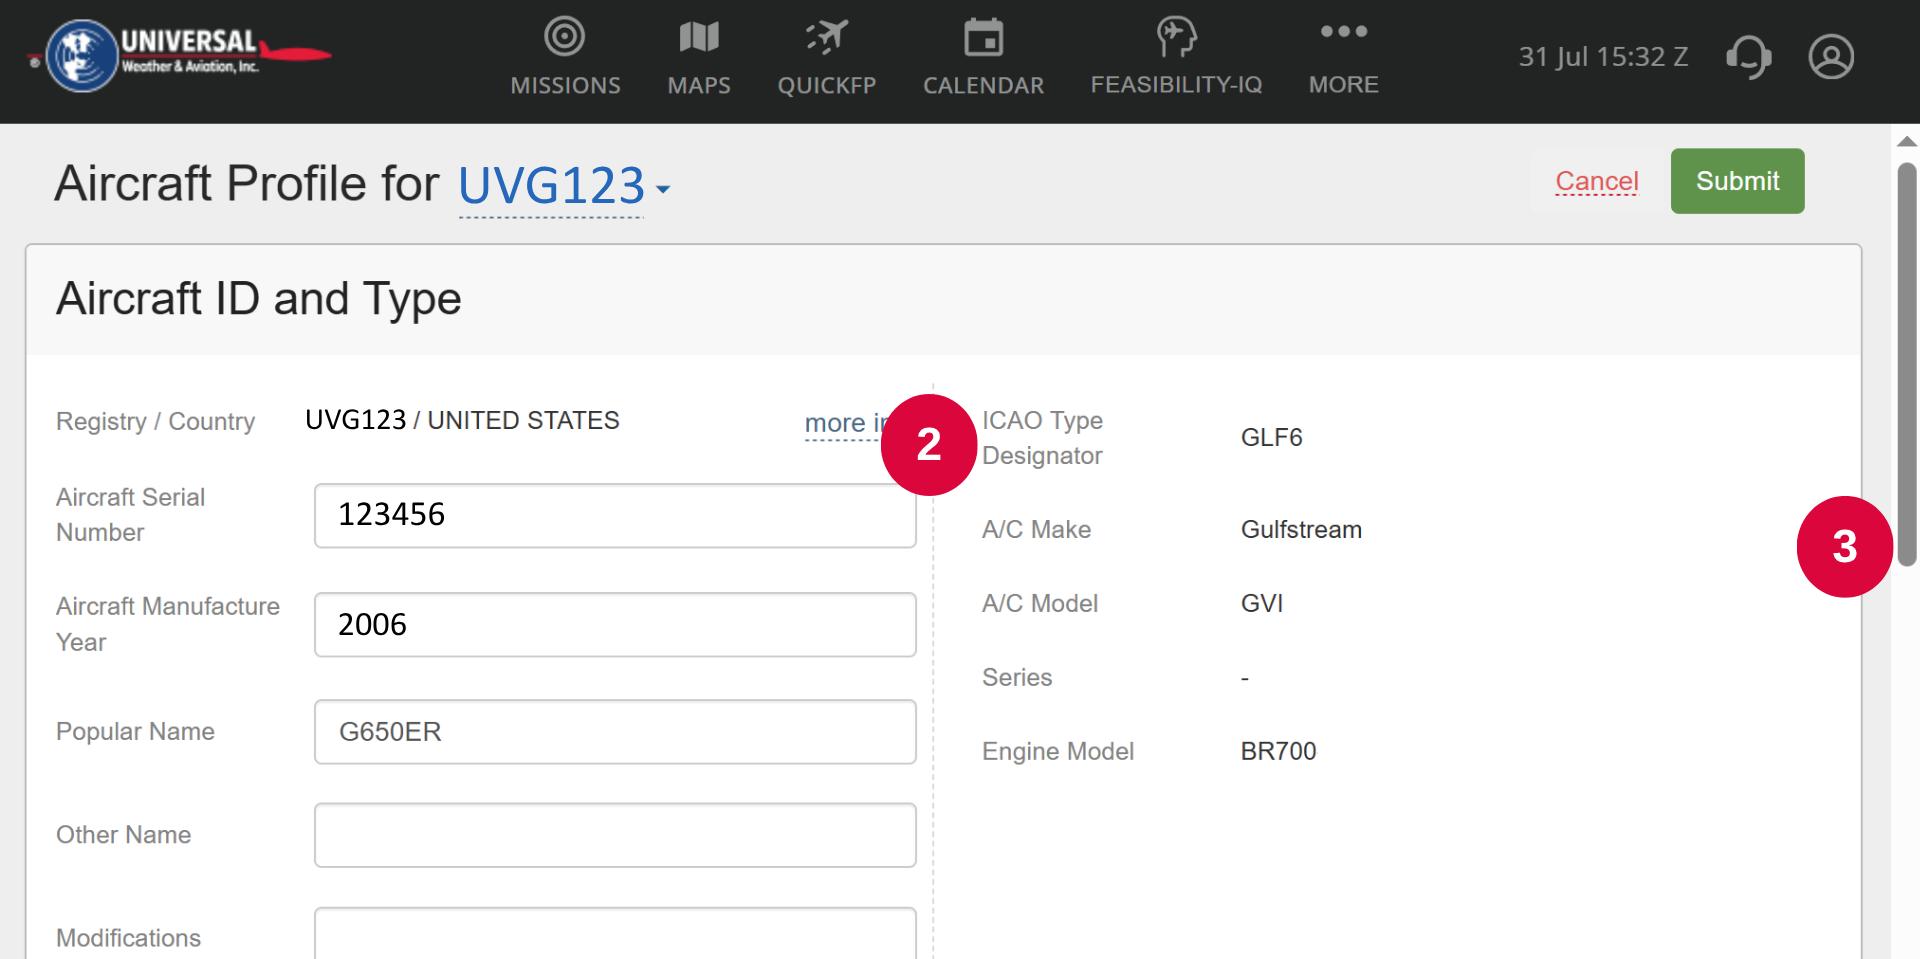Image resolution: width=1920 pixels, height=959 pixels.
Task: Click the QuickFP airplane icon
Action: (827, 37)
